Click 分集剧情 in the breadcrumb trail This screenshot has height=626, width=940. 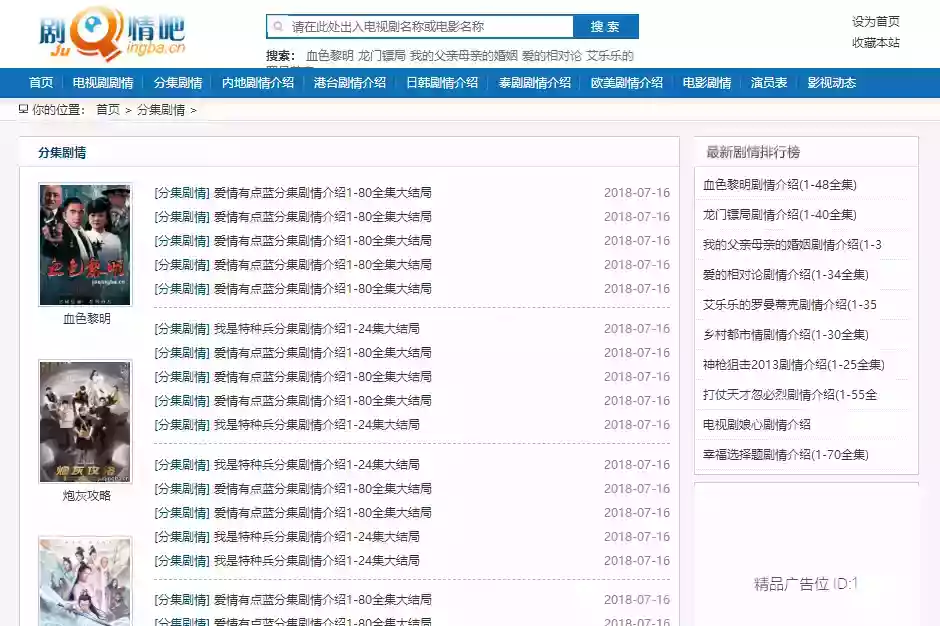161,110
